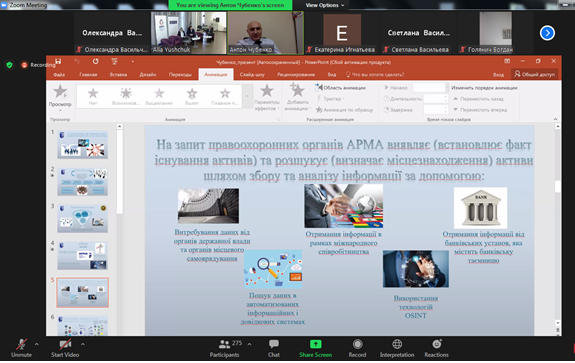Viewport: 575px width, 363px height.
Task: Open the Interpretation globe icon
Action: coord(397,344)
